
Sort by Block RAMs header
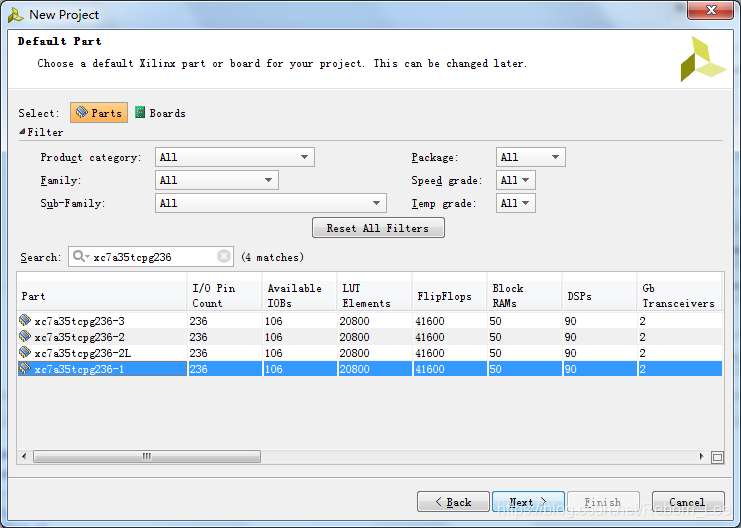pos(525,296)
